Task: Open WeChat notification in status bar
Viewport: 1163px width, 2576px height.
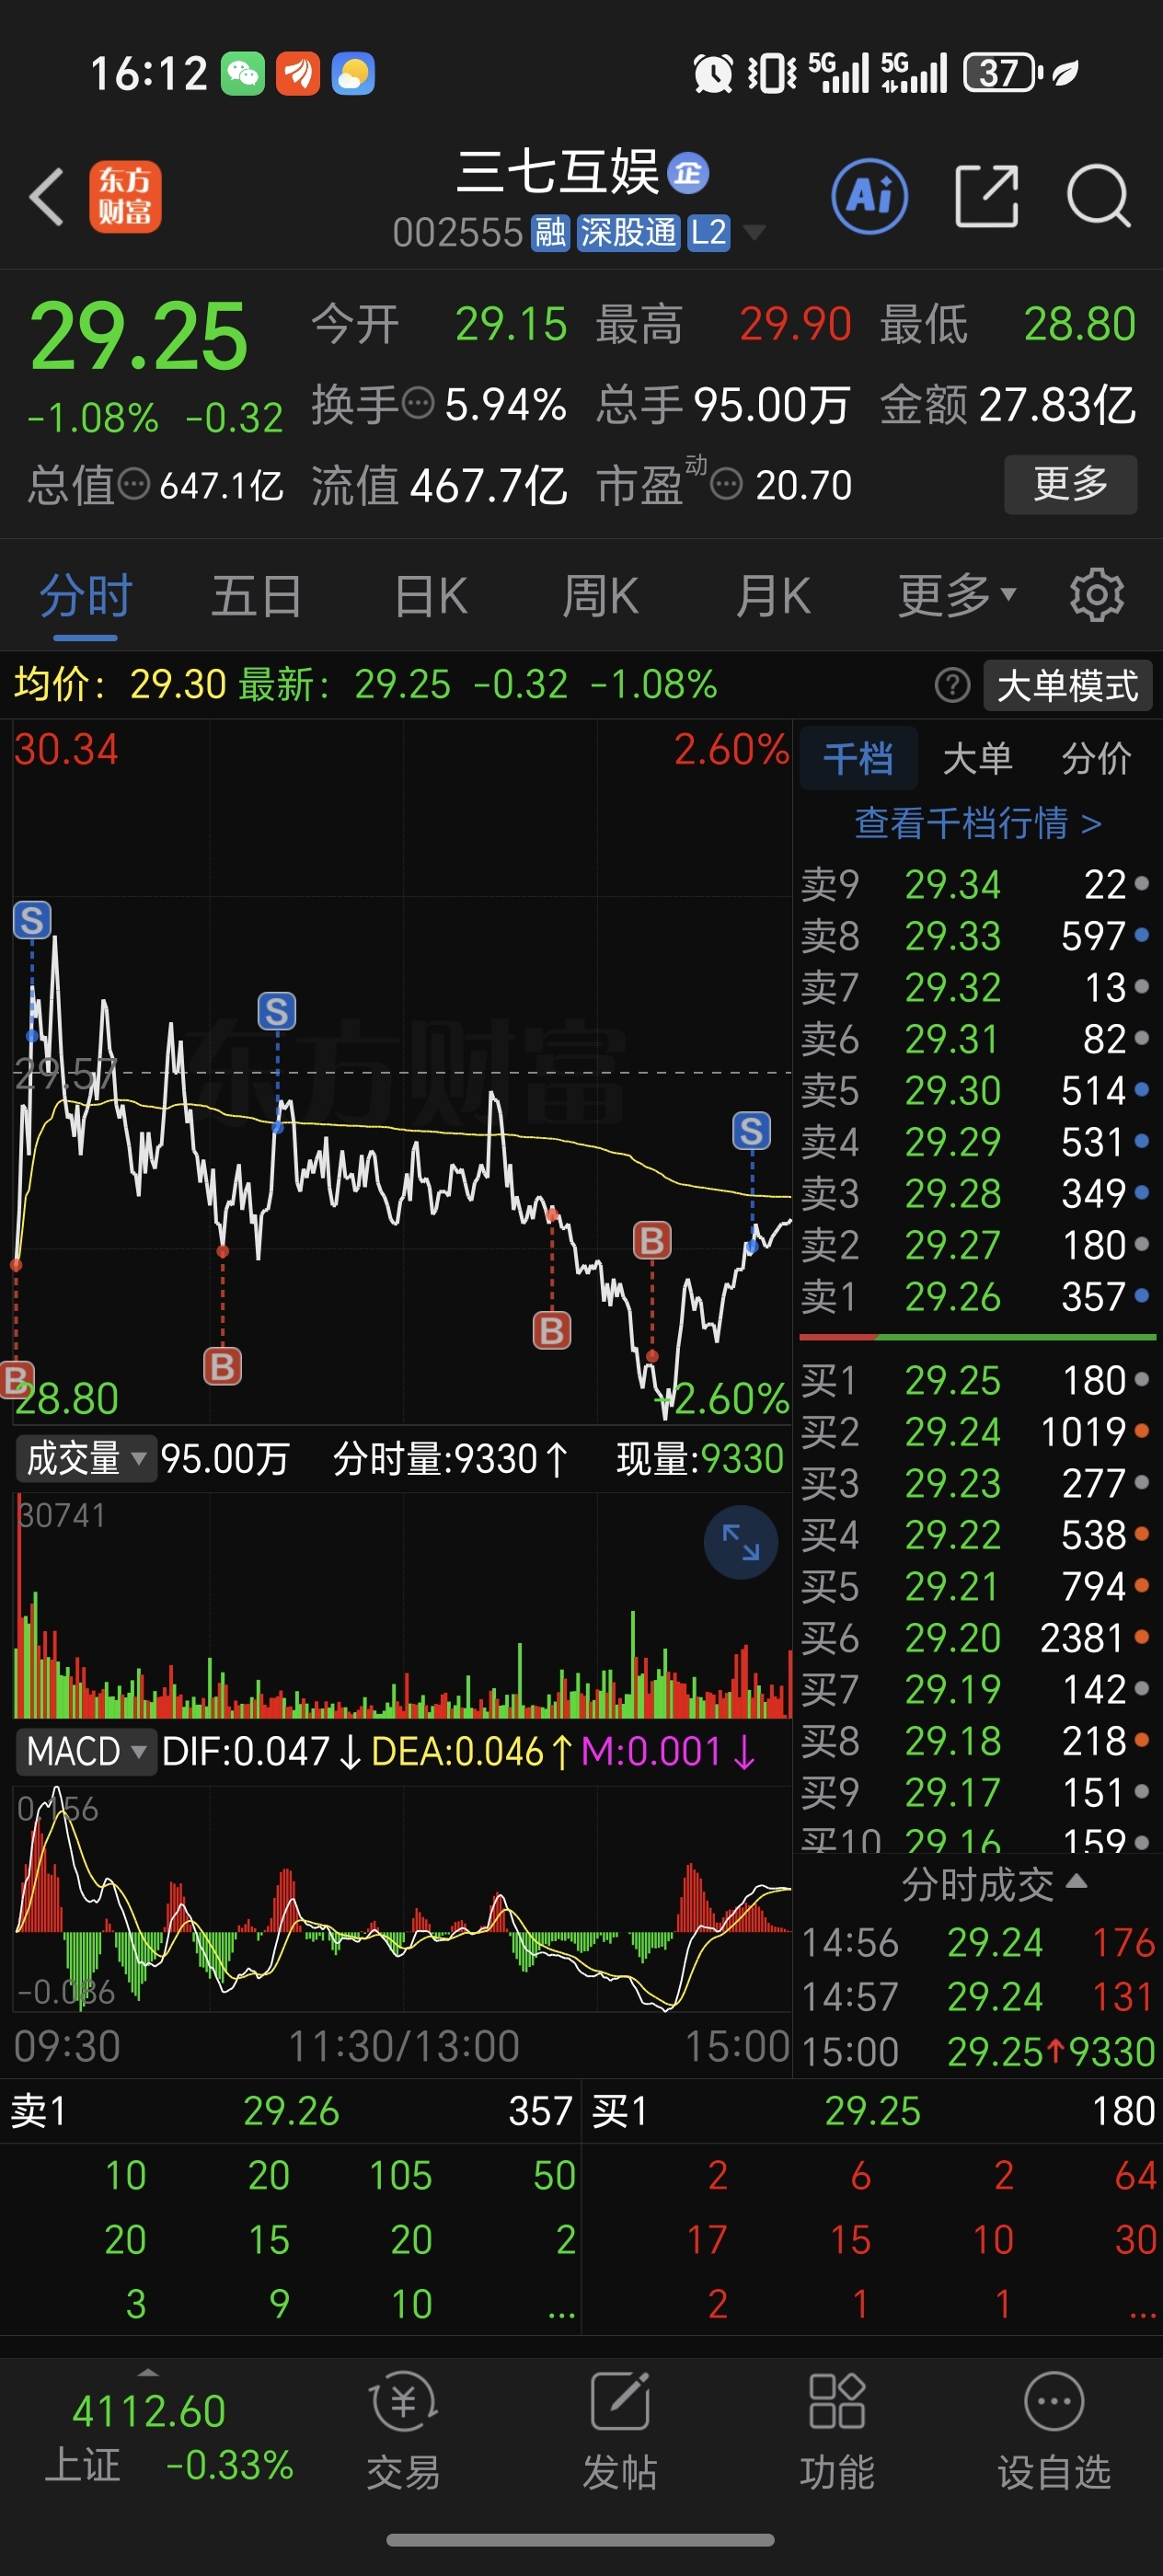Action: [x=242, y=73]
